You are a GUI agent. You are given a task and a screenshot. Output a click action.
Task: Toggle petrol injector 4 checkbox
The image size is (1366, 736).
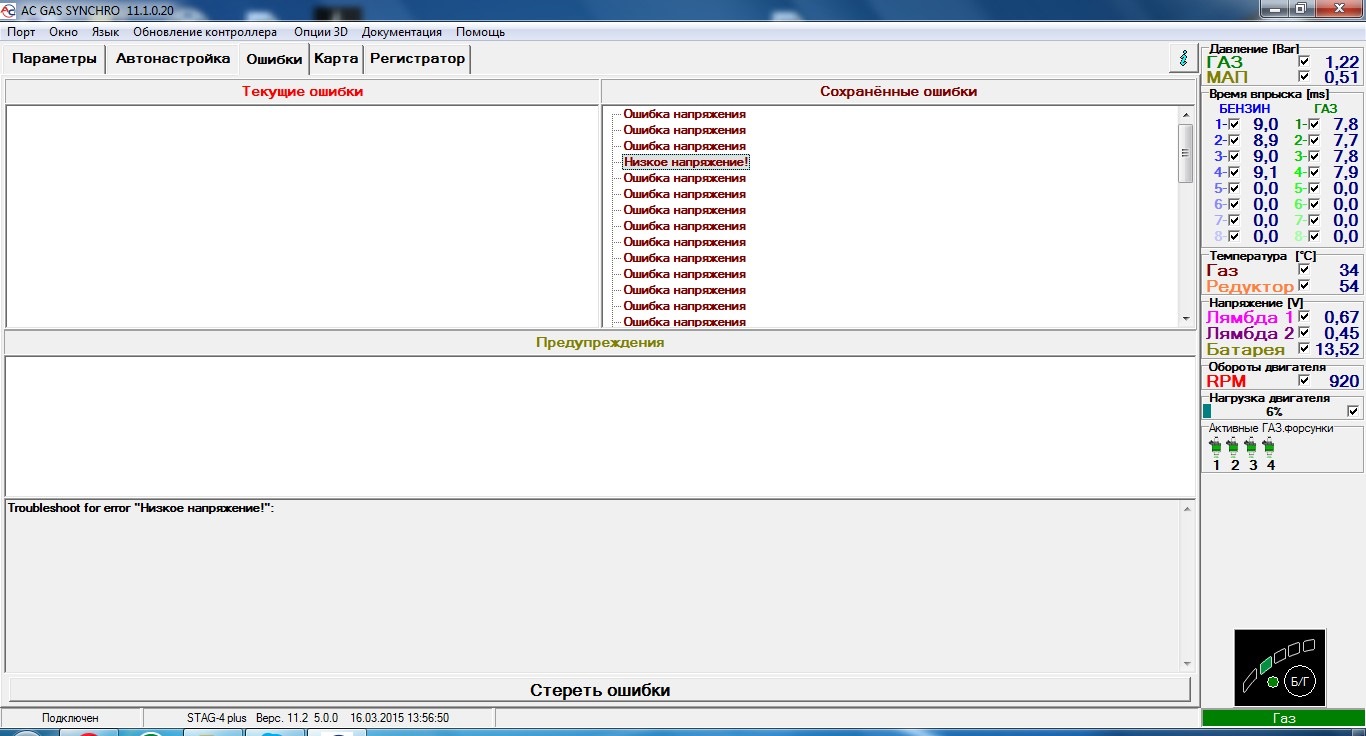(1233, 173)
